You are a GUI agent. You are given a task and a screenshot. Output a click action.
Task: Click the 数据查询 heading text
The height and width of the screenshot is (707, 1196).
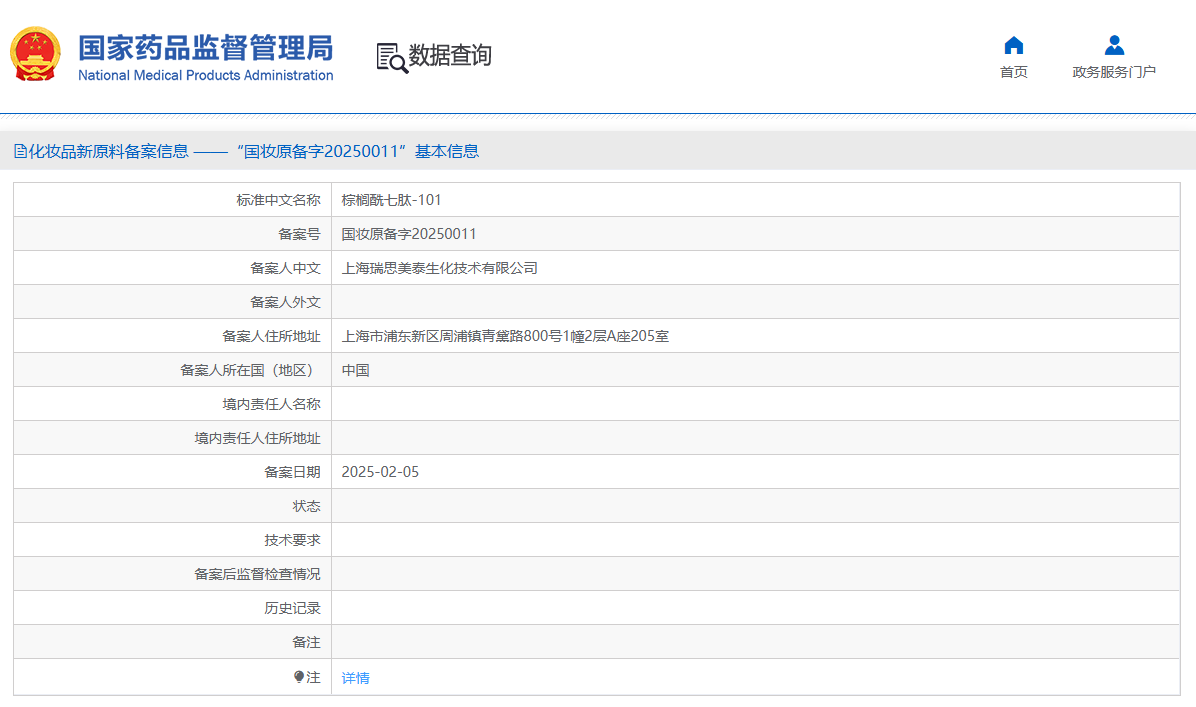coord(450,56)
